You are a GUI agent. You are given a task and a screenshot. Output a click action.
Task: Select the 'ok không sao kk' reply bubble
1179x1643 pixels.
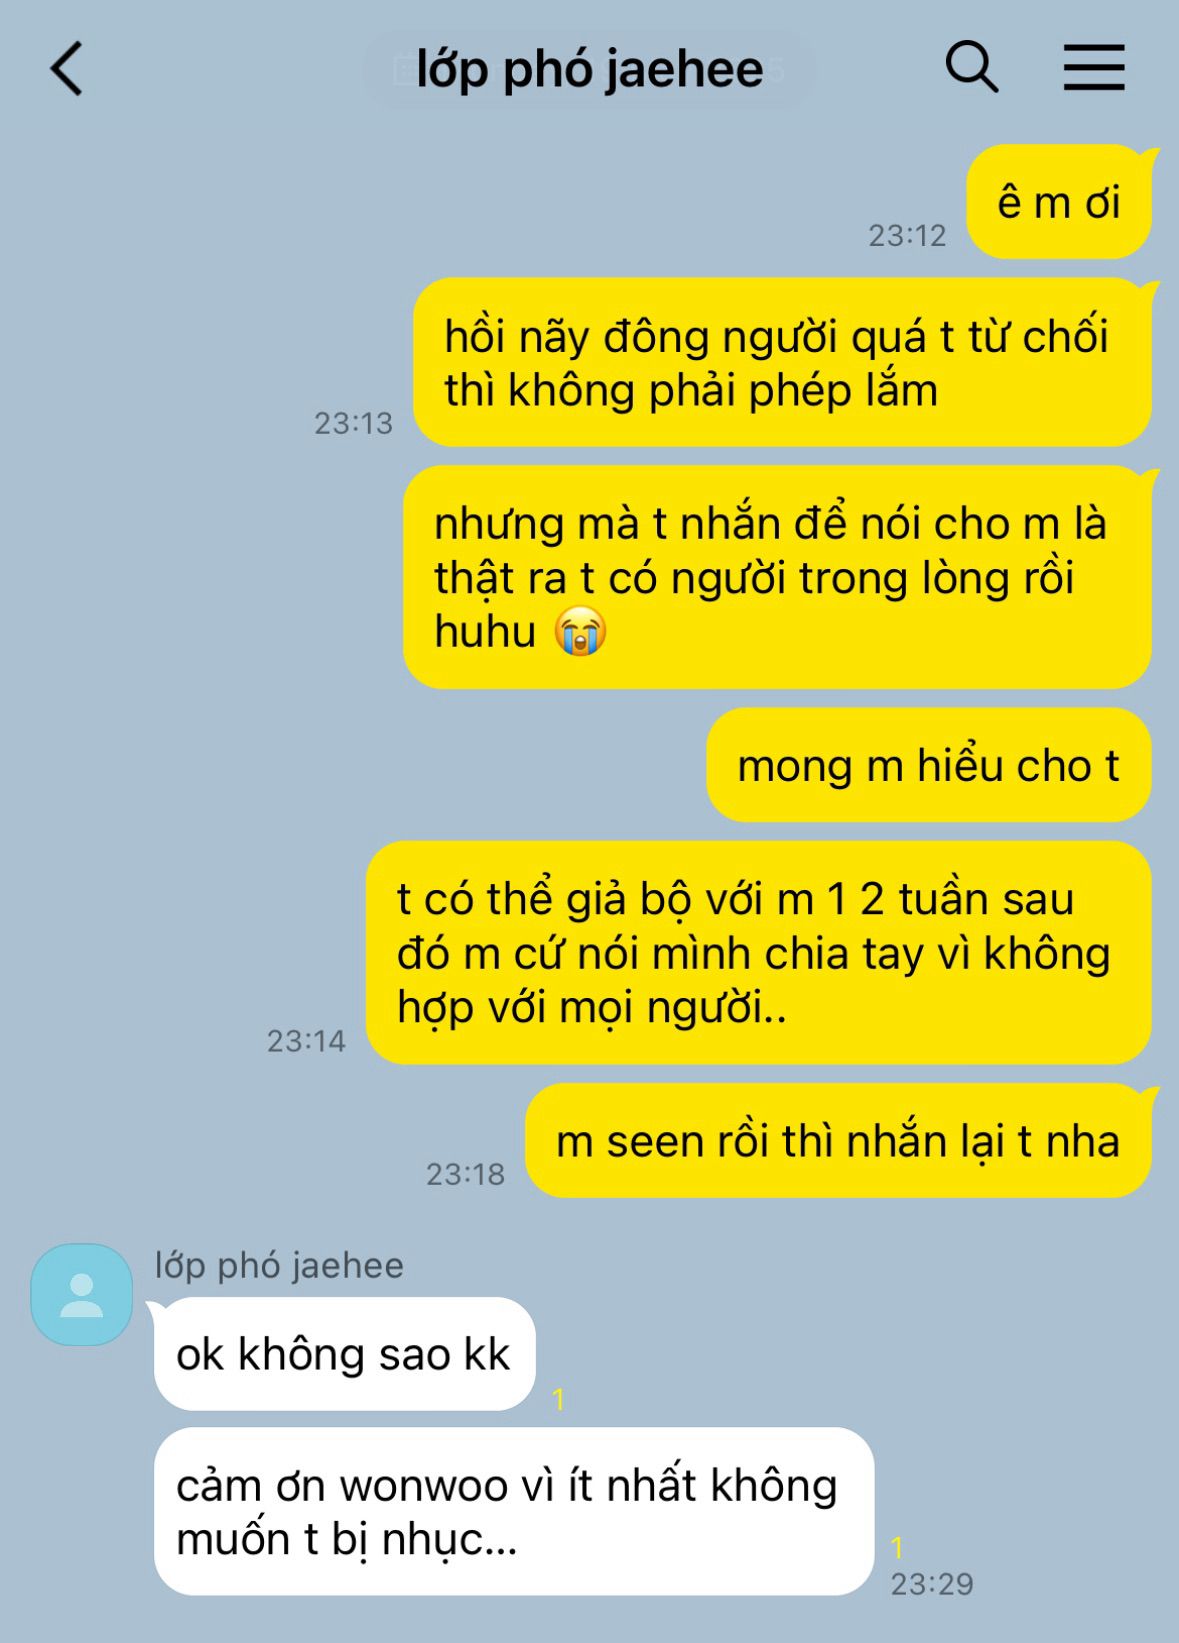point(344,1354)
